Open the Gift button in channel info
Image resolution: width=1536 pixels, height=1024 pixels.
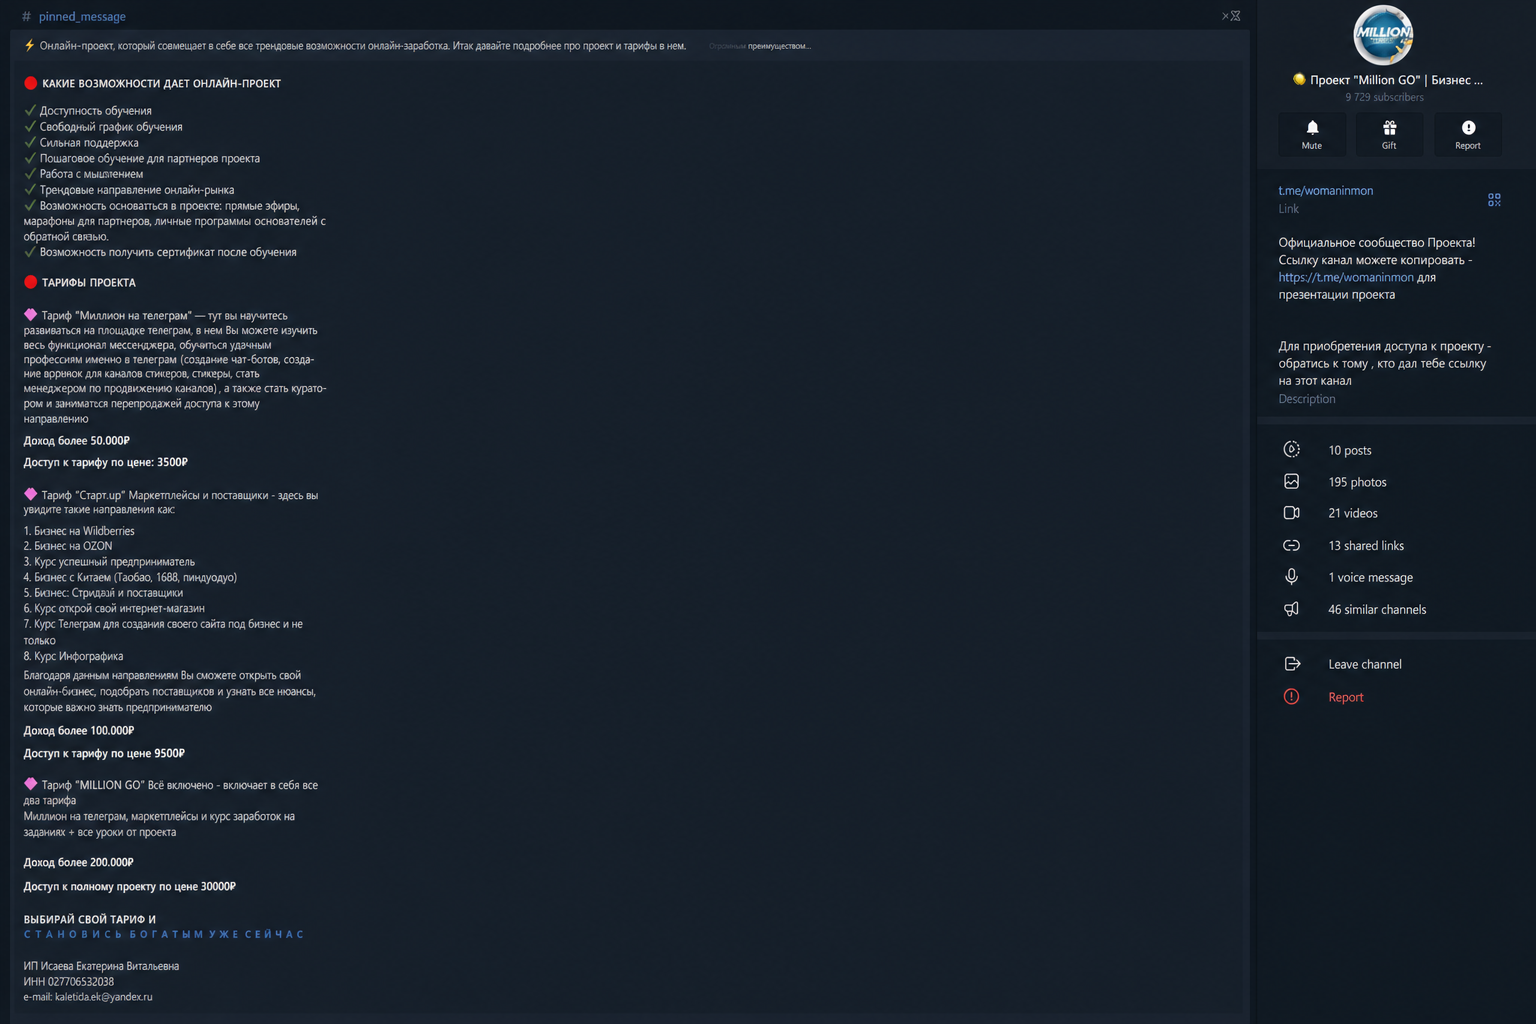tap(1389, 134)
